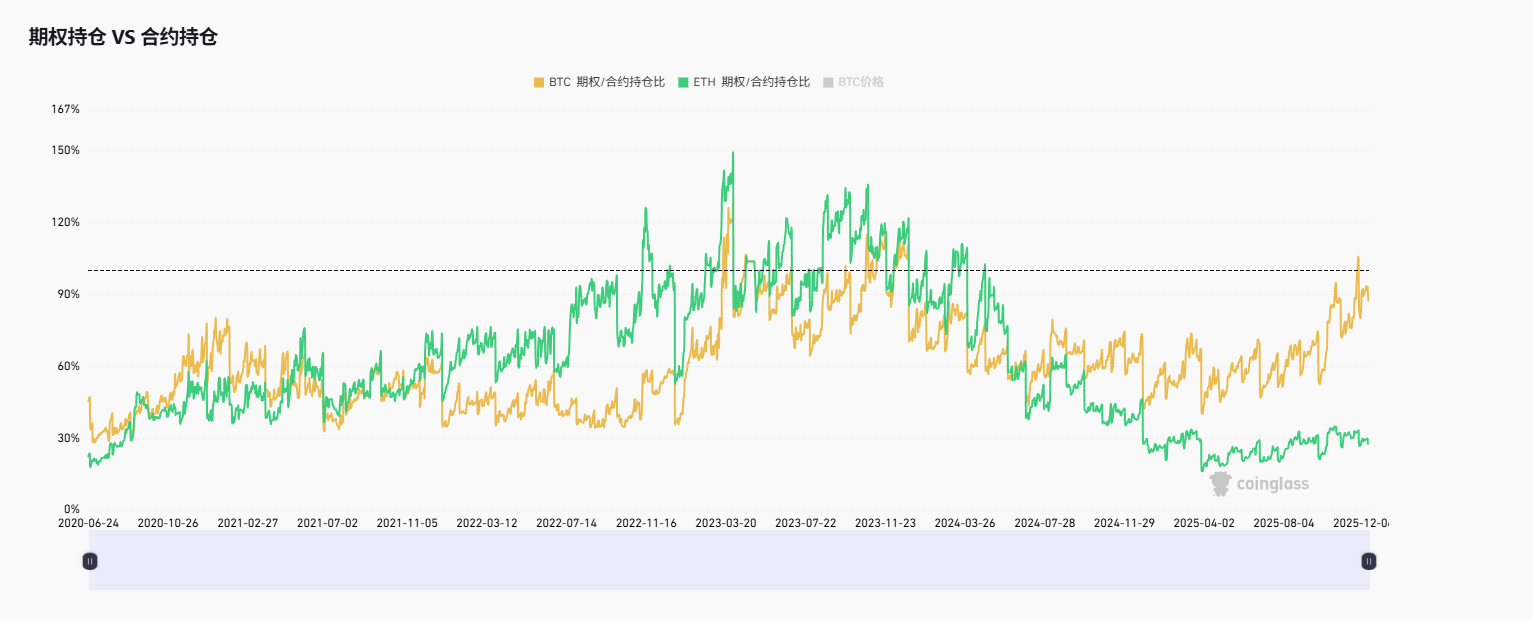
Task: Click the green ETH legend color square
Action: point(684,82)
